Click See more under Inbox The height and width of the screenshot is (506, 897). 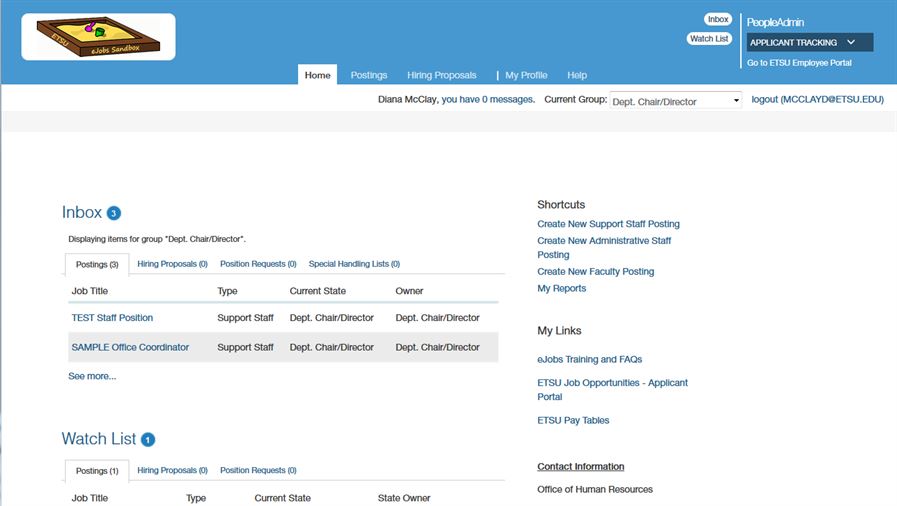pyautogui.click(x=92, y=376)
